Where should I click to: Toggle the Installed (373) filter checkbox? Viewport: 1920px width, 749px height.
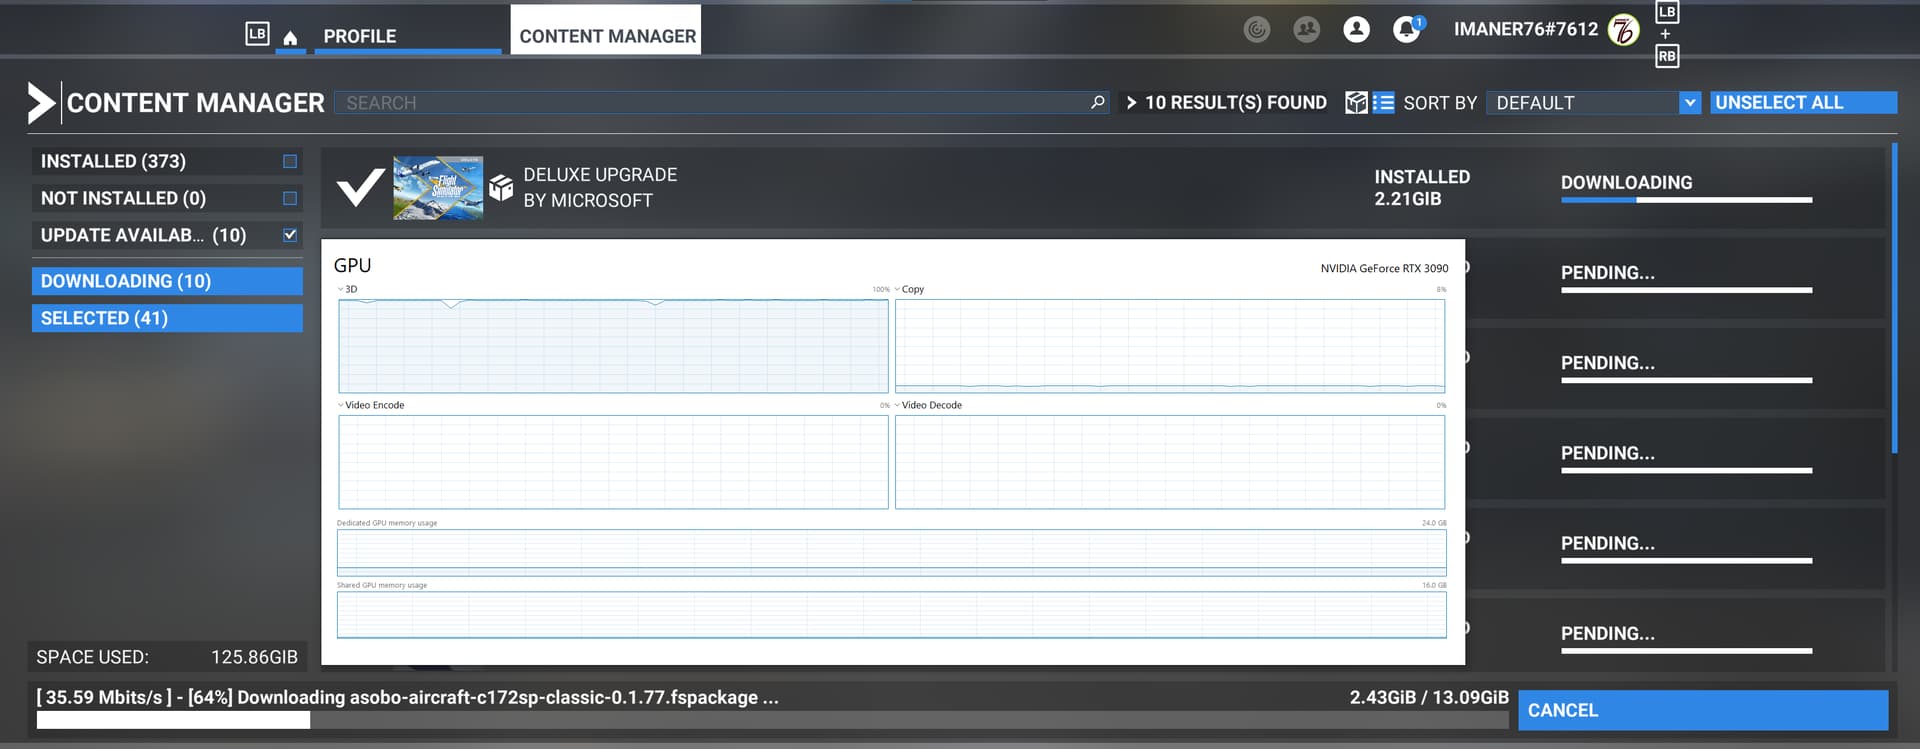pos(290,161)
